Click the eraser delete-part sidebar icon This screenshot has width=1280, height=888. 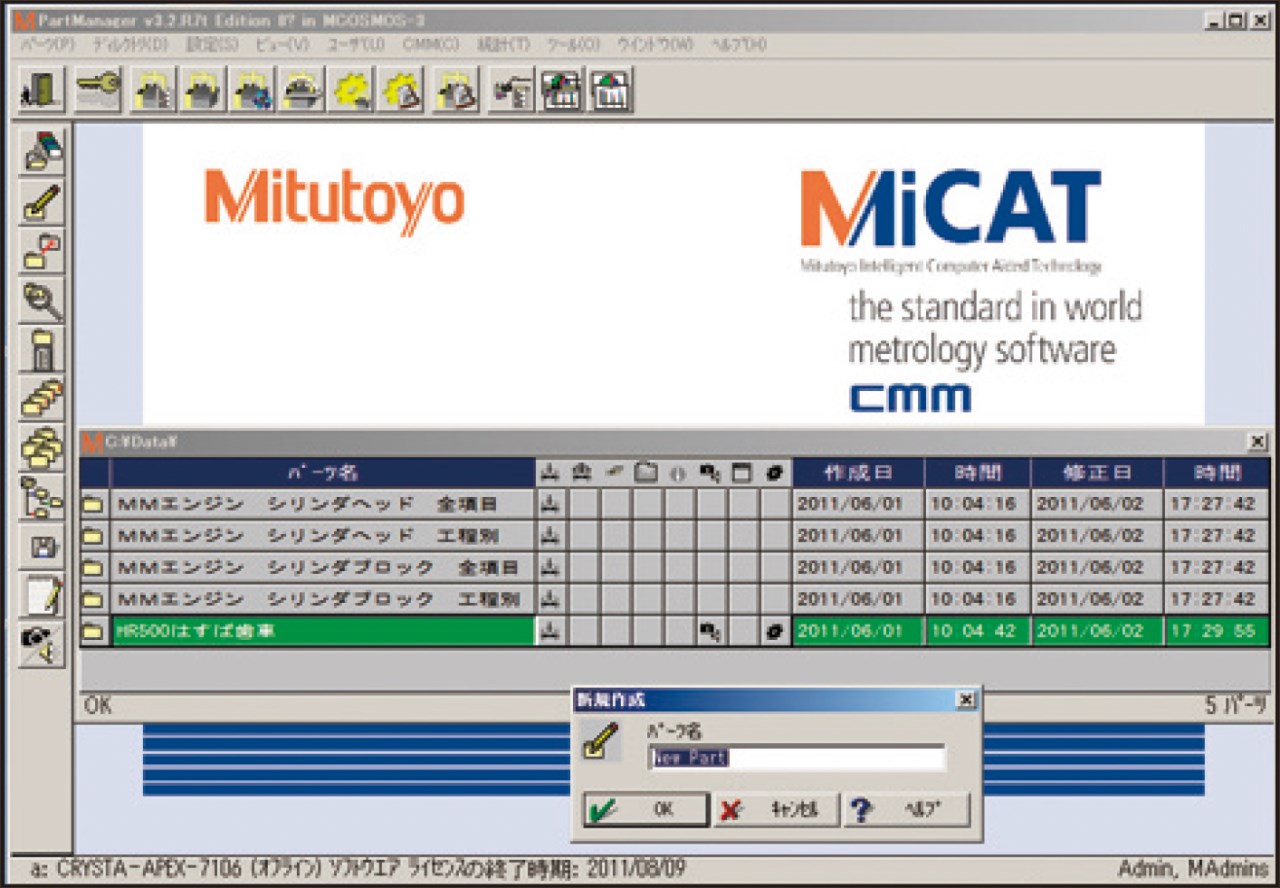43,152
